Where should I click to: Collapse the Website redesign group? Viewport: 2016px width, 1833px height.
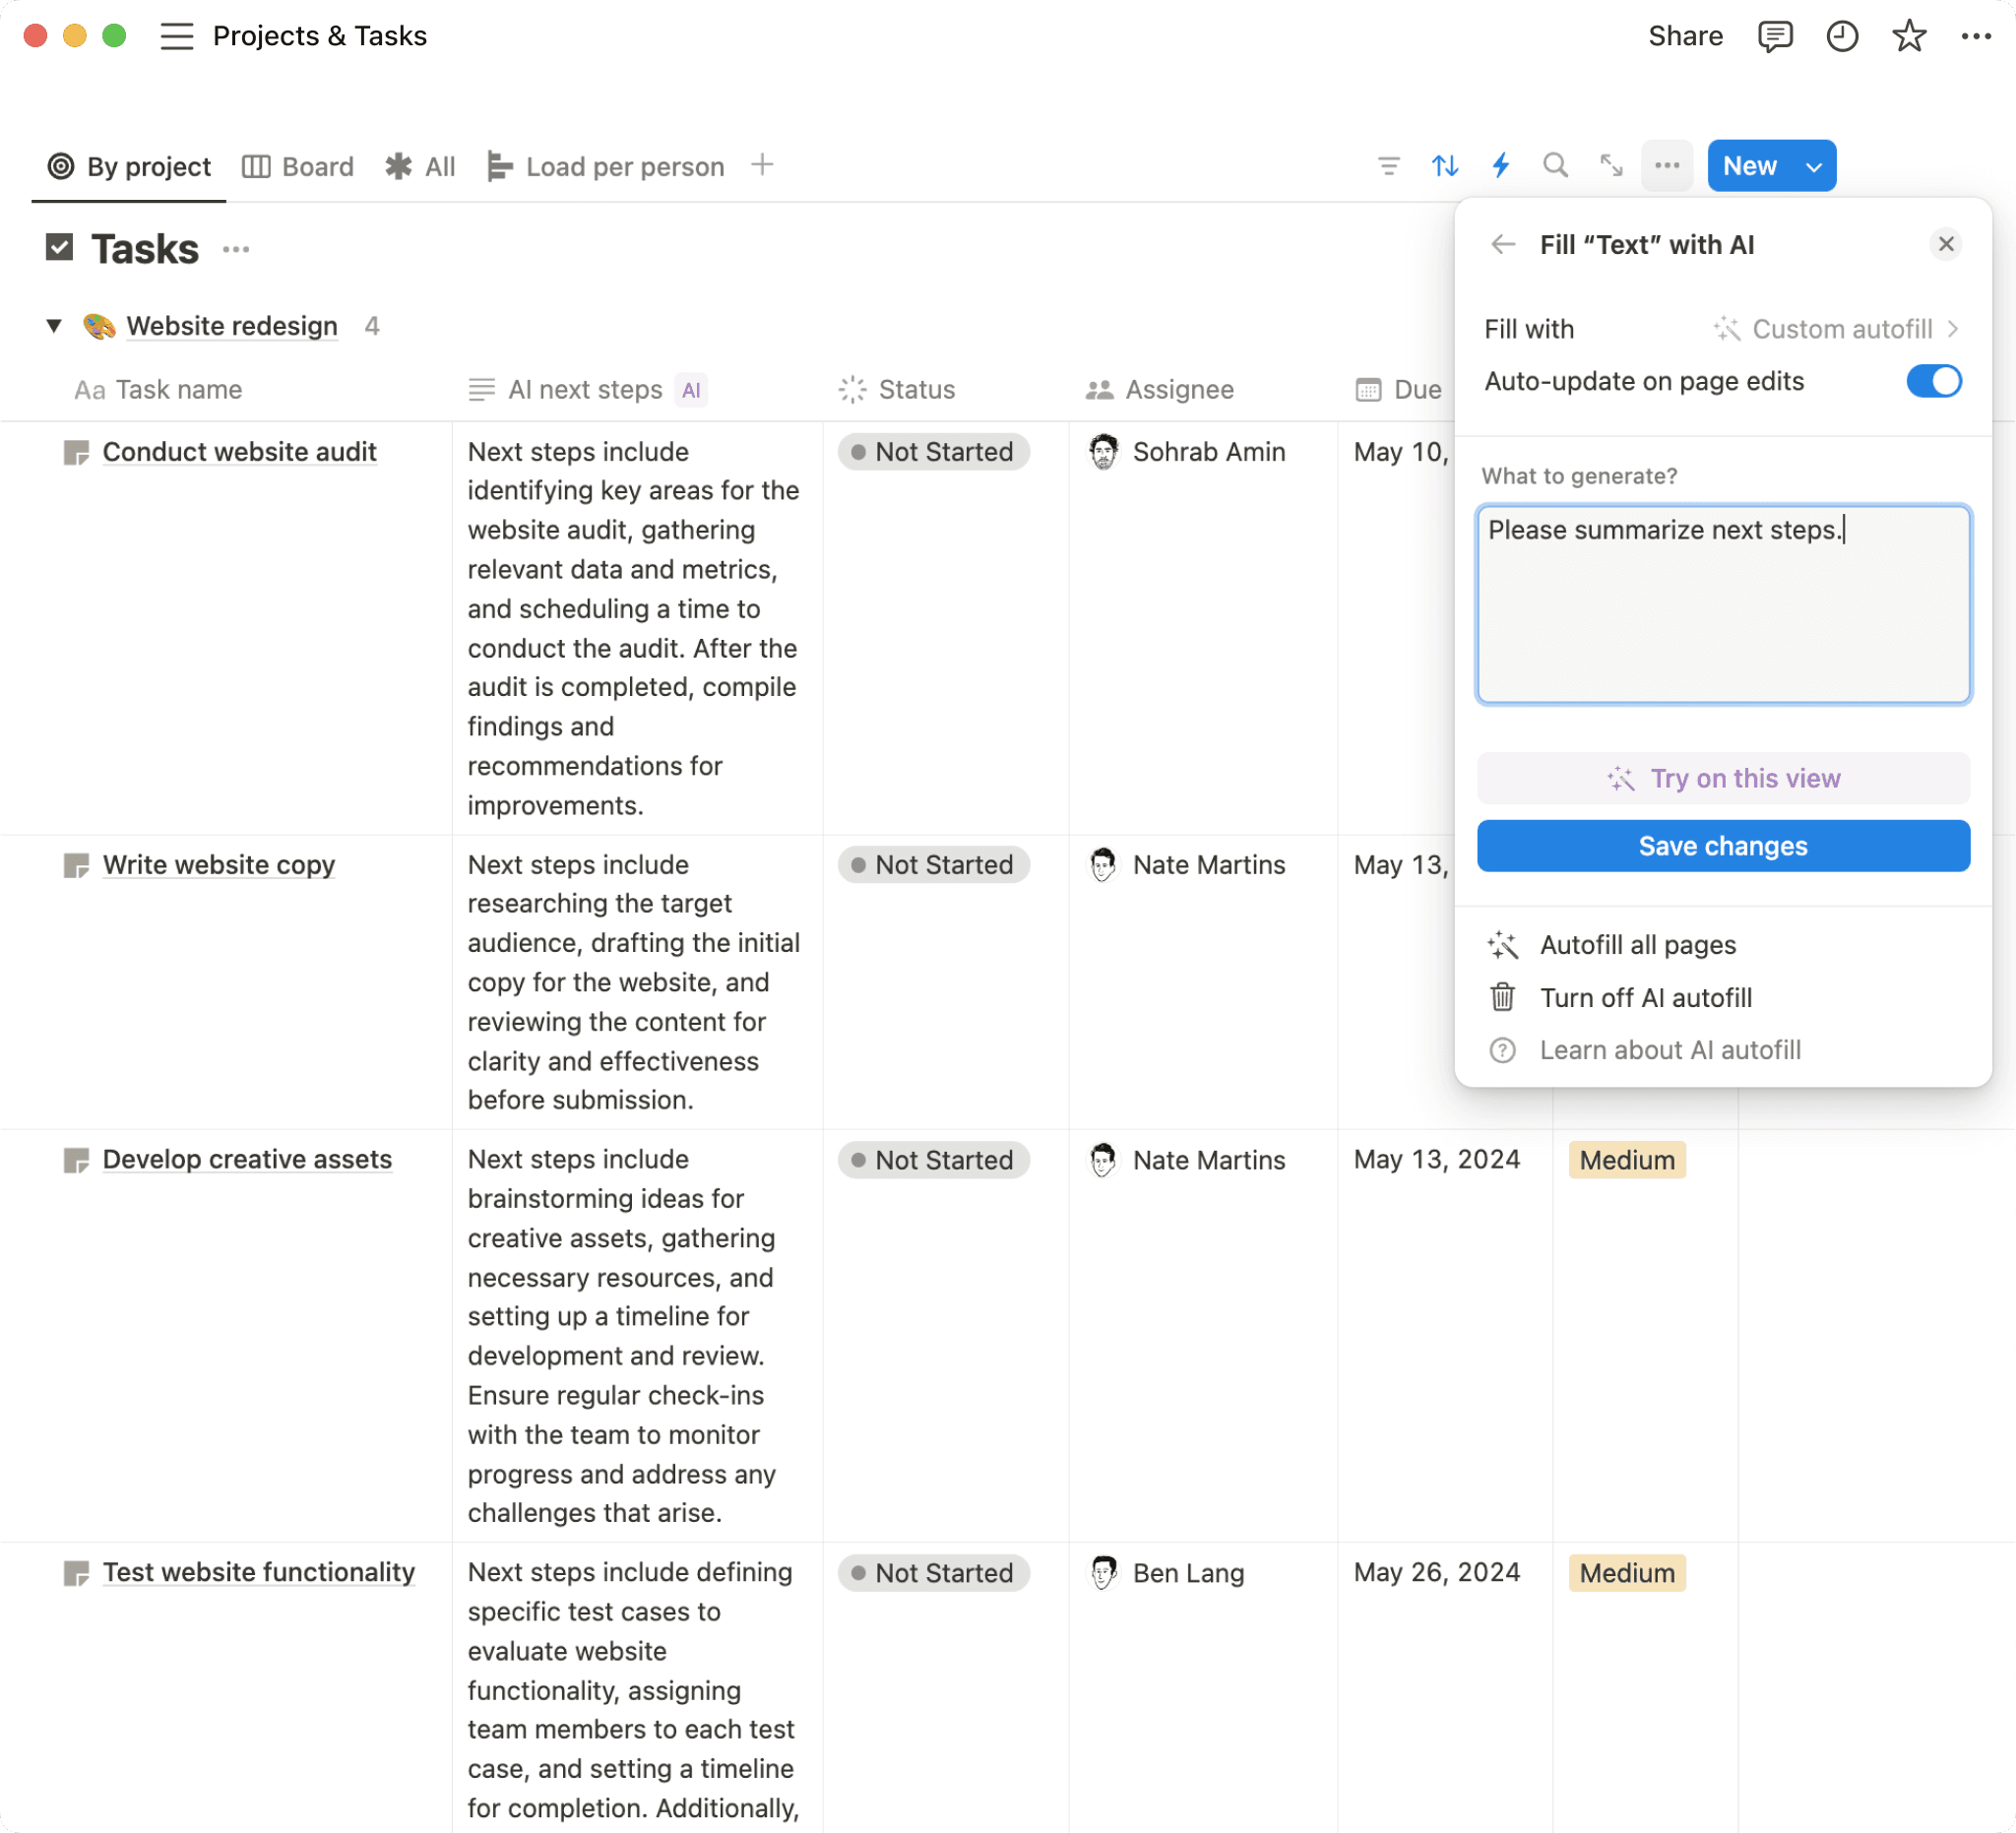point(55,326)
